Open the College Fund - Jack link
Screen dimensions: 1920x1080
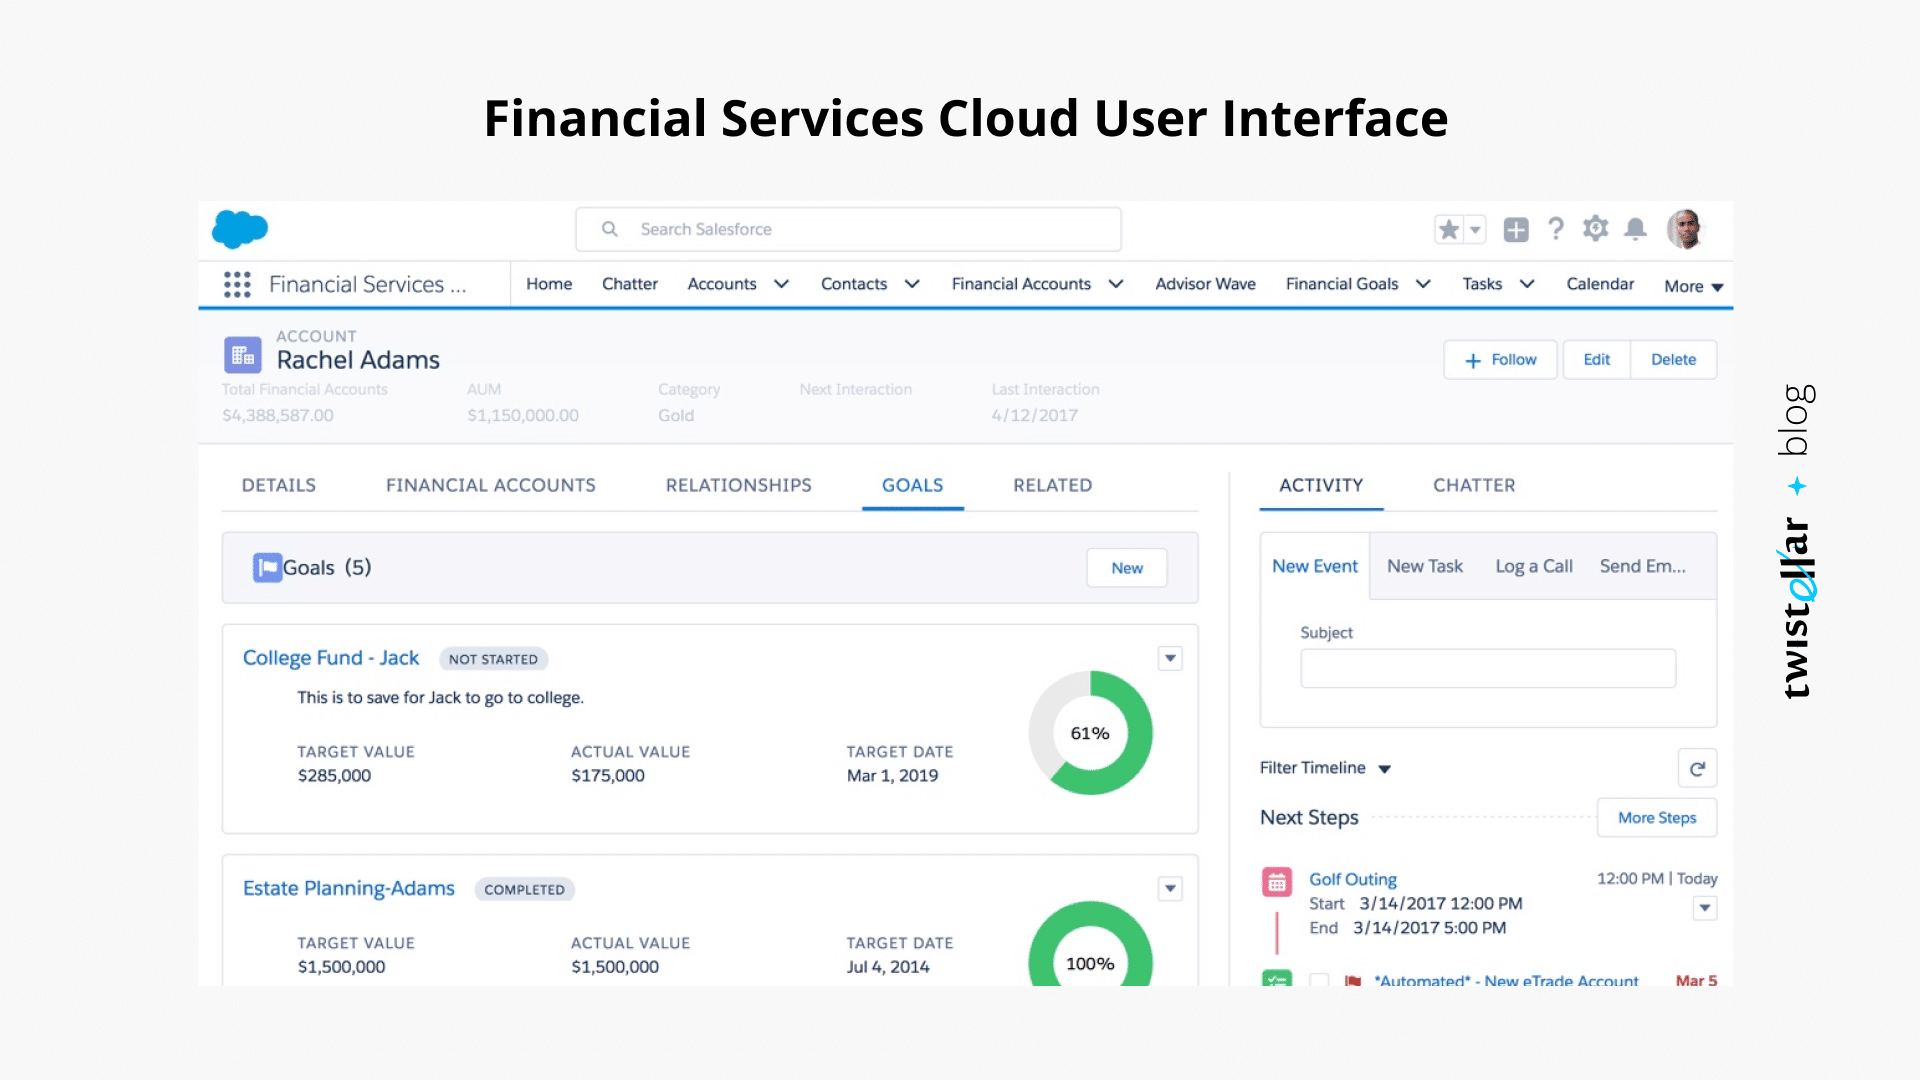tap(331, 658)
